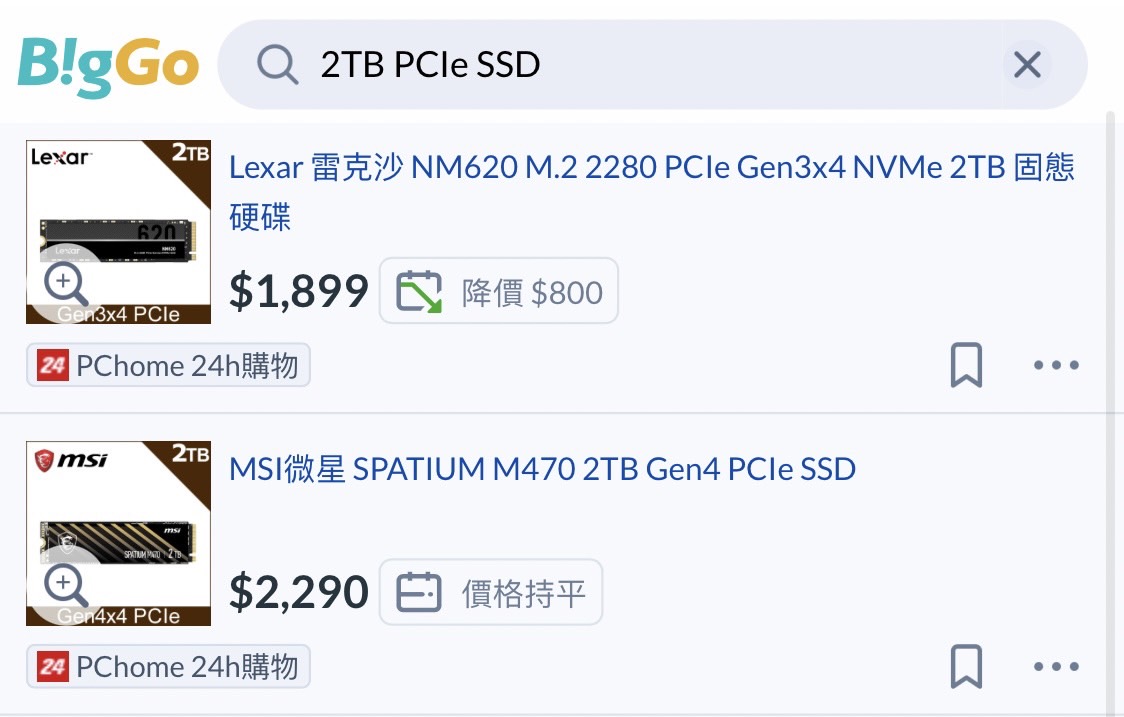Open more options for Lexar listing

click(1056, 365)
